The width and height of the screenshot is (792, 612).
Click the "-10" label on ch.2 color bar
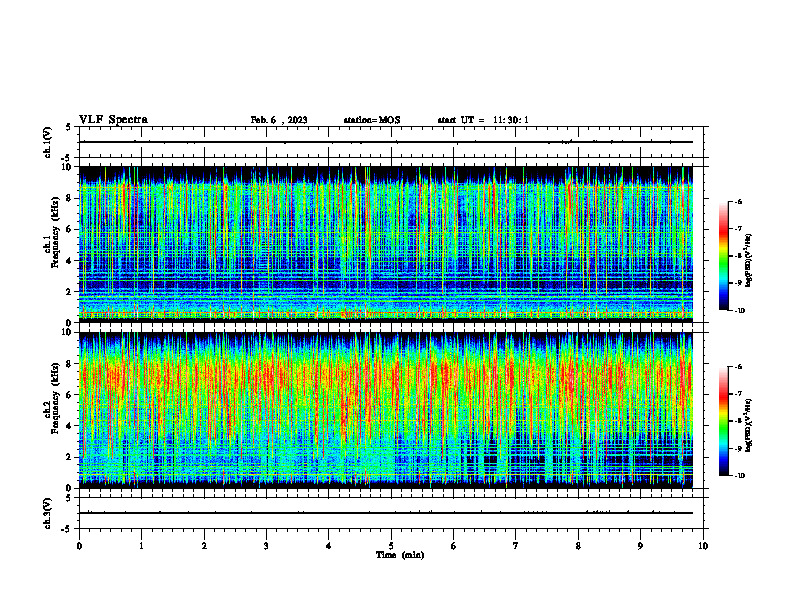coord(739,476)
